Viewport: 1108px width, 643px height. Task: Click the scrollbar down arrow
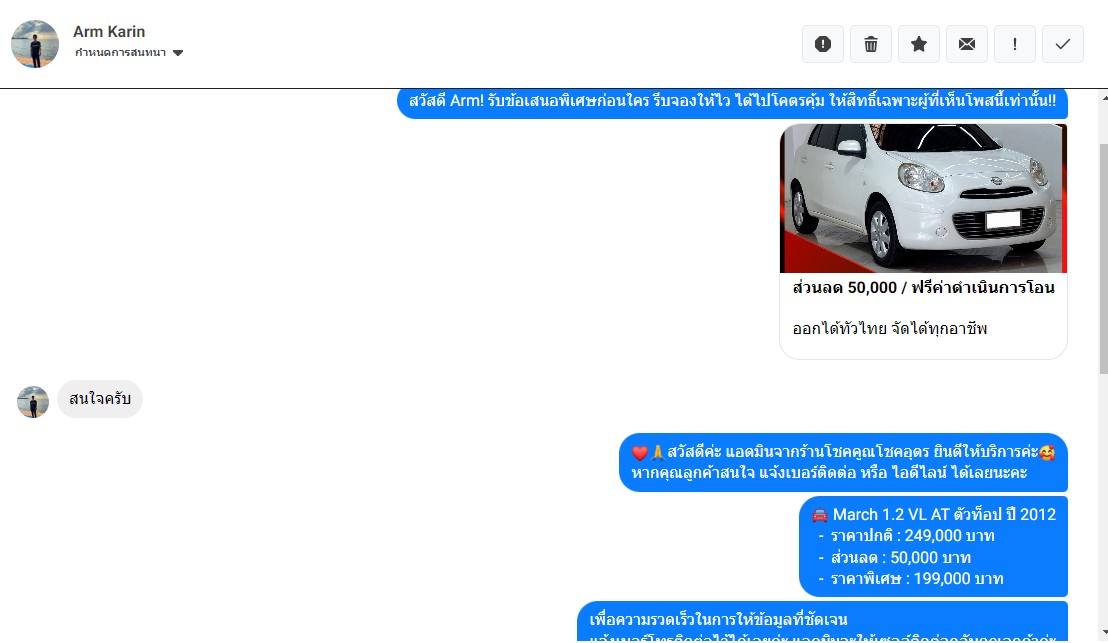click(x=1104, y=632)
